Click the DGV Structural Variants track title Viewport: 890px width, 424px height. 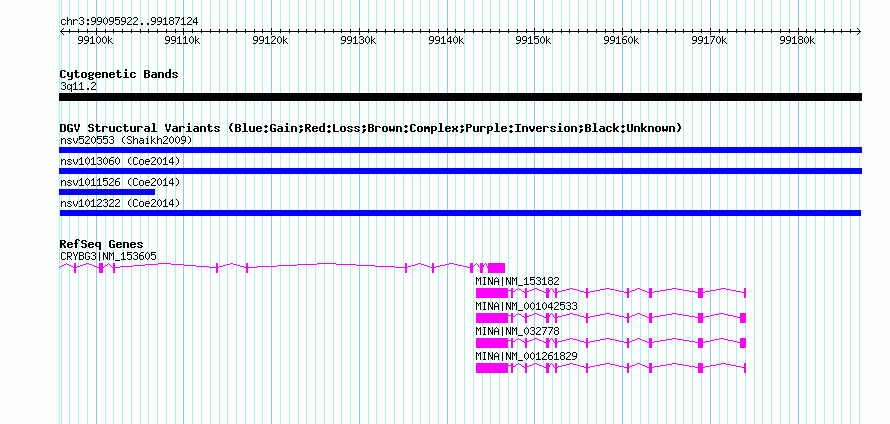tap(371, 128)
